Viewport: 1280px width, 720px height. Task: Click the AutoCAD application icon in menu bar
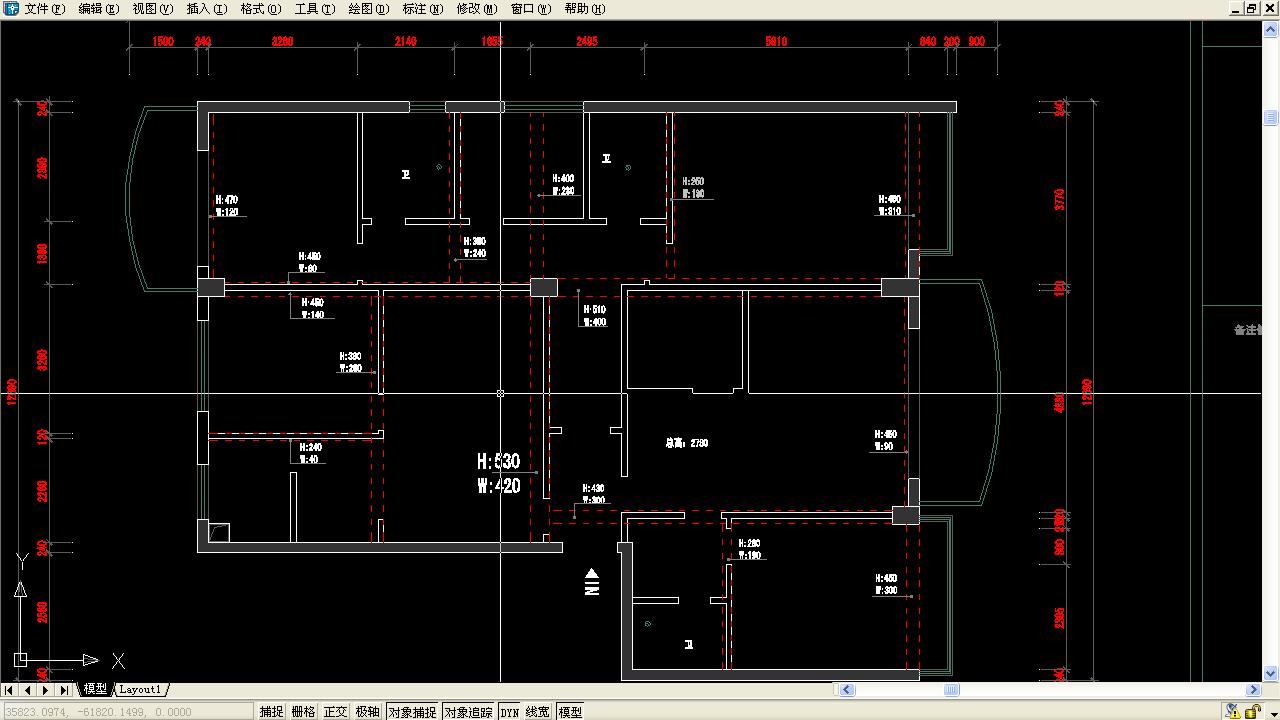(10, 9)
